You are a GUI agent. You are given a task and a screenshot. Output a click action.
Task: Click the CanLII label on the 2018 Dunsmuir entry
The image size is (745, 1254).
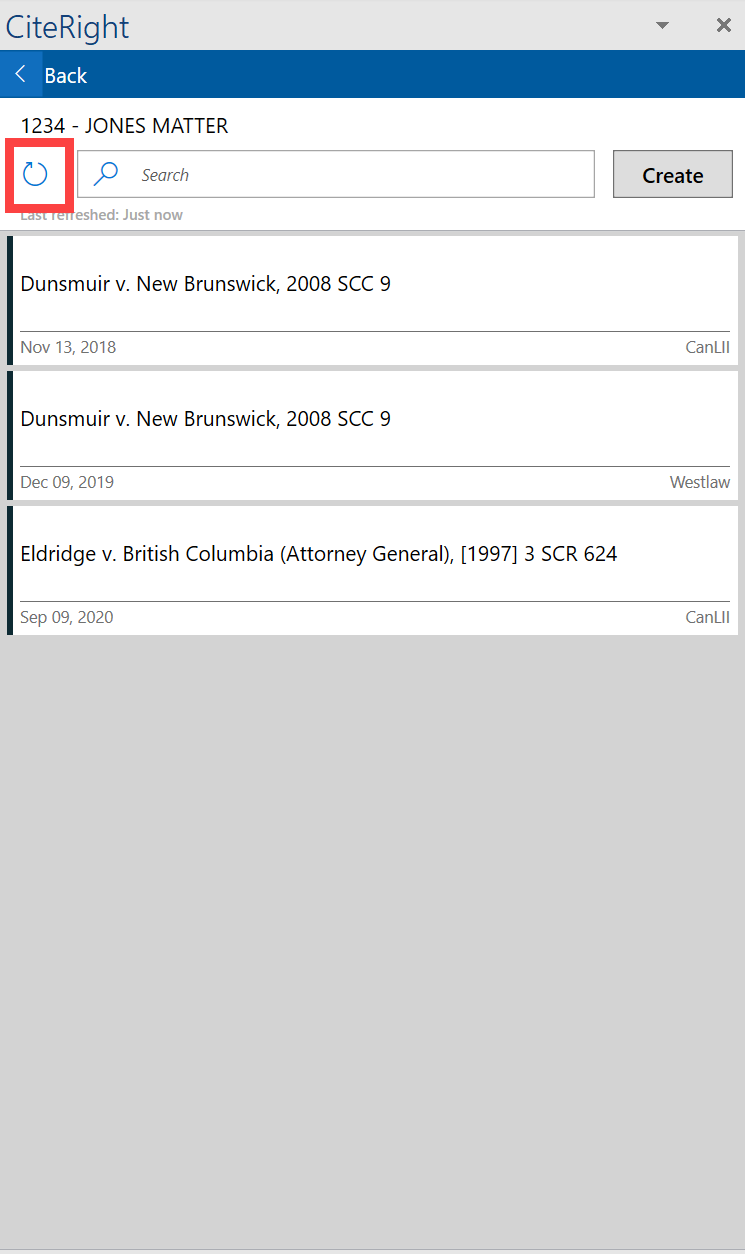tap(708, 348)
